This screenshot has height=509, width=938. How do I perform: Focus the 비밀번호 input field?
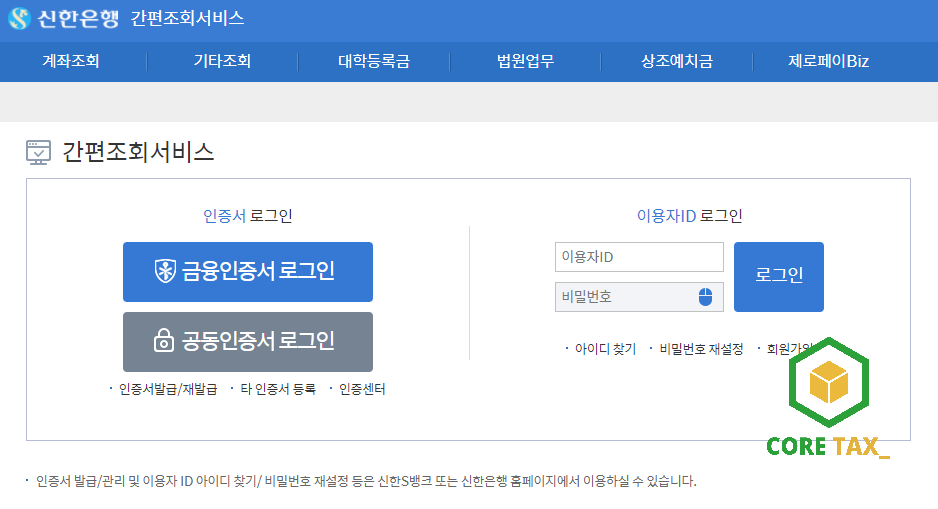pyautogui.click(x=639, y=297)
